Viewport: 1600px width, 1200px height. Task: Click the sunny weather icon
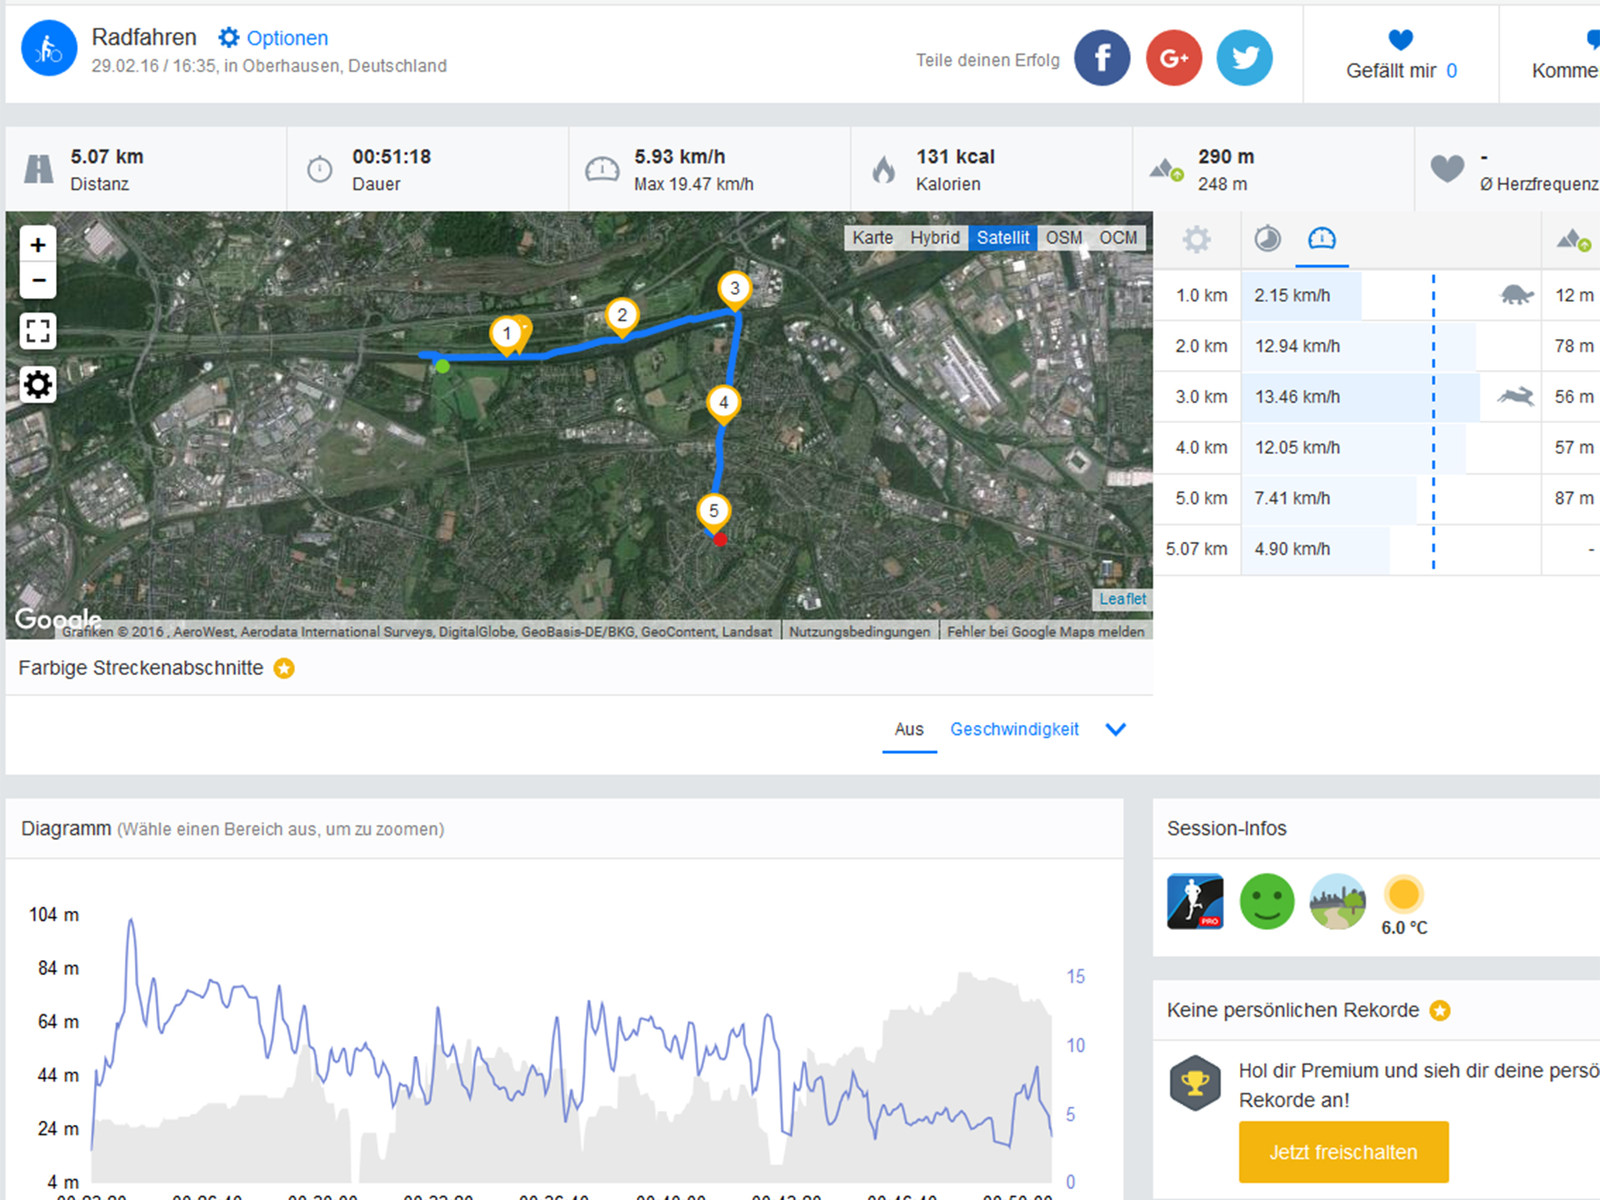(1404, 893)
